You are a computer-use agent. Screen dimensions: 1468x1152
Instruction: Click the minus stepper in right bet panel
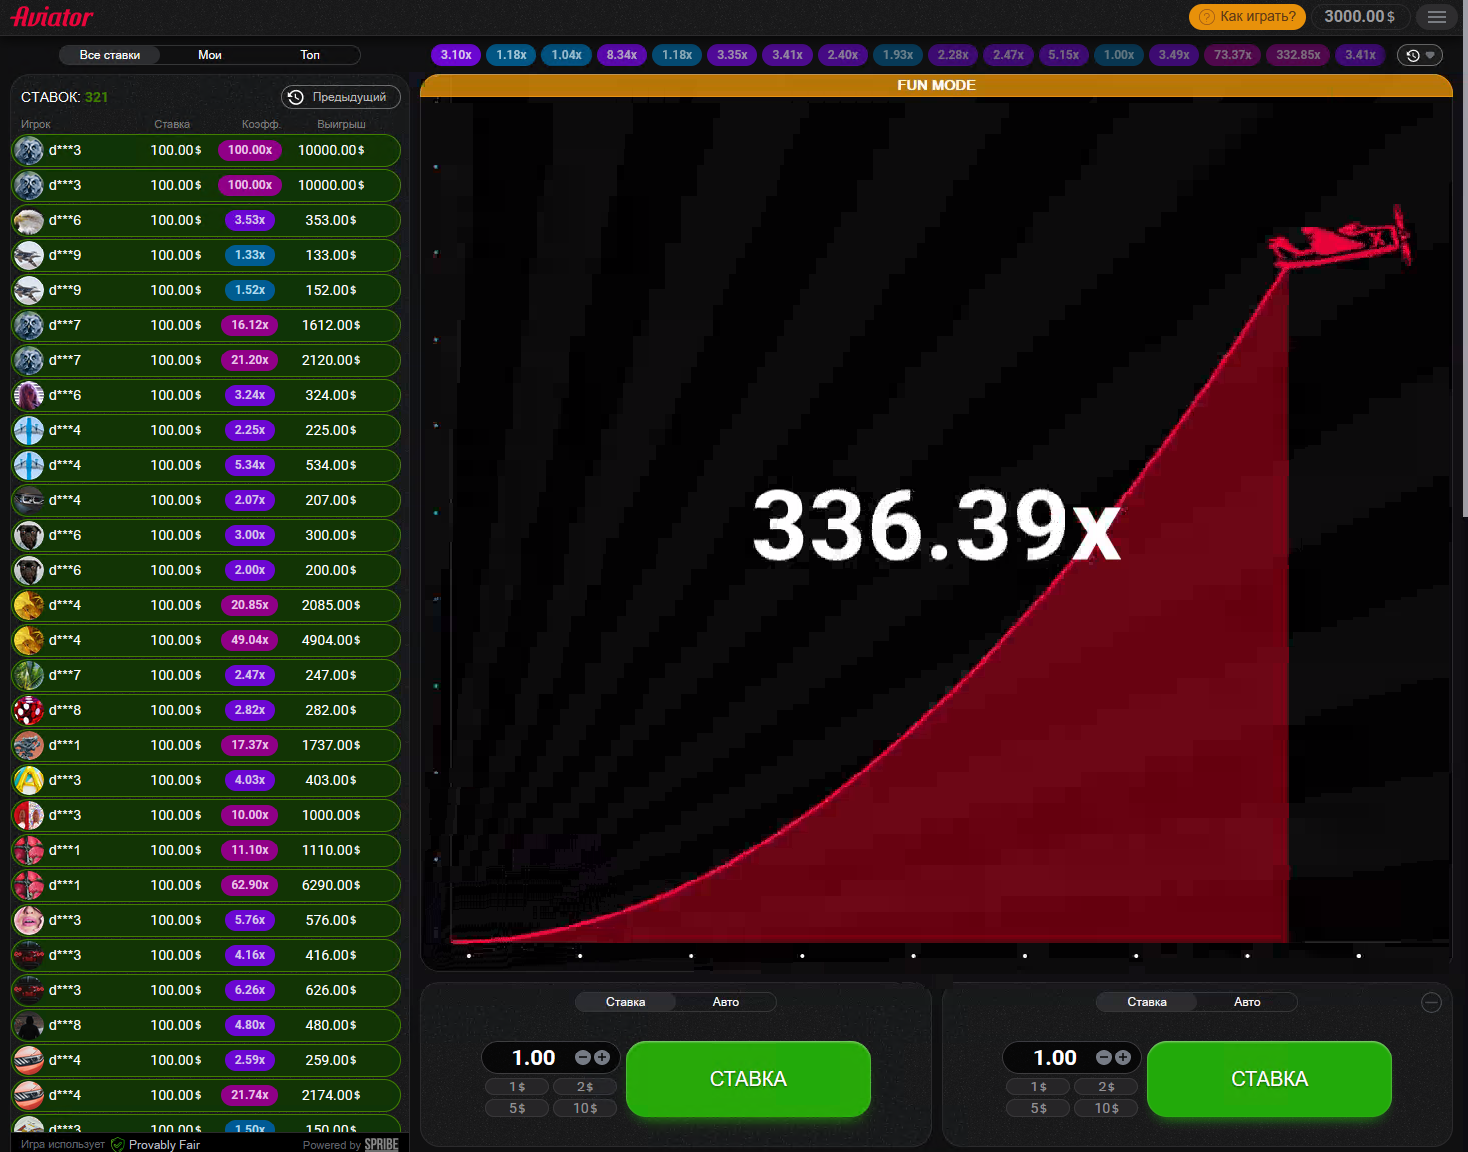(1104, 1057)
